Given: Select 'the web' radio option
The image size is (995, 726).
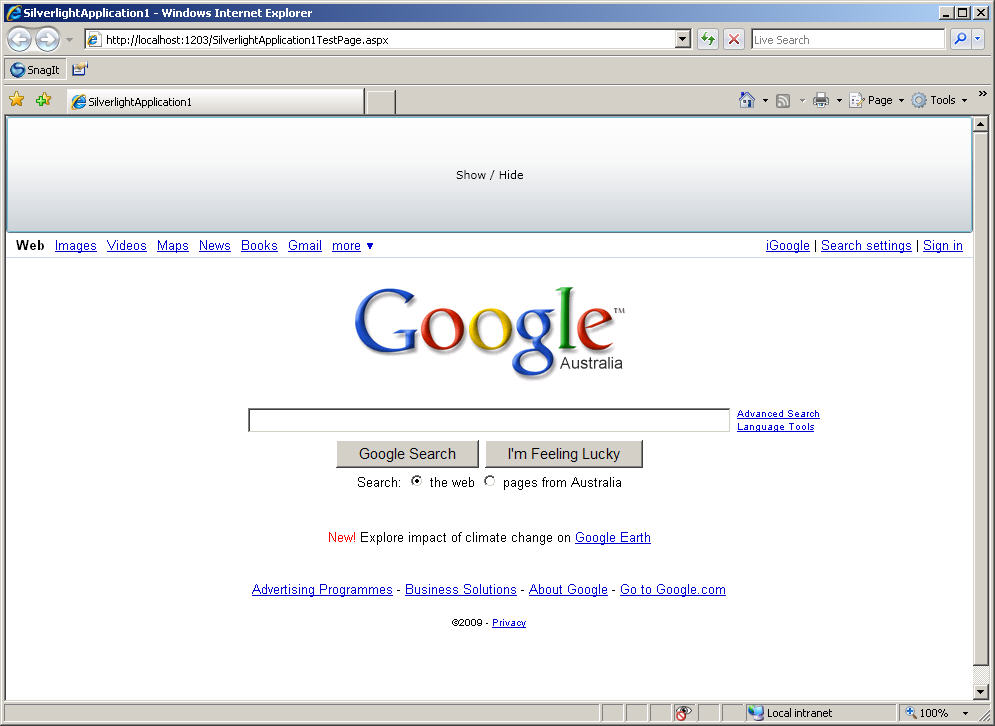Looking at the screenshot, I should click(x=416, y=481).
